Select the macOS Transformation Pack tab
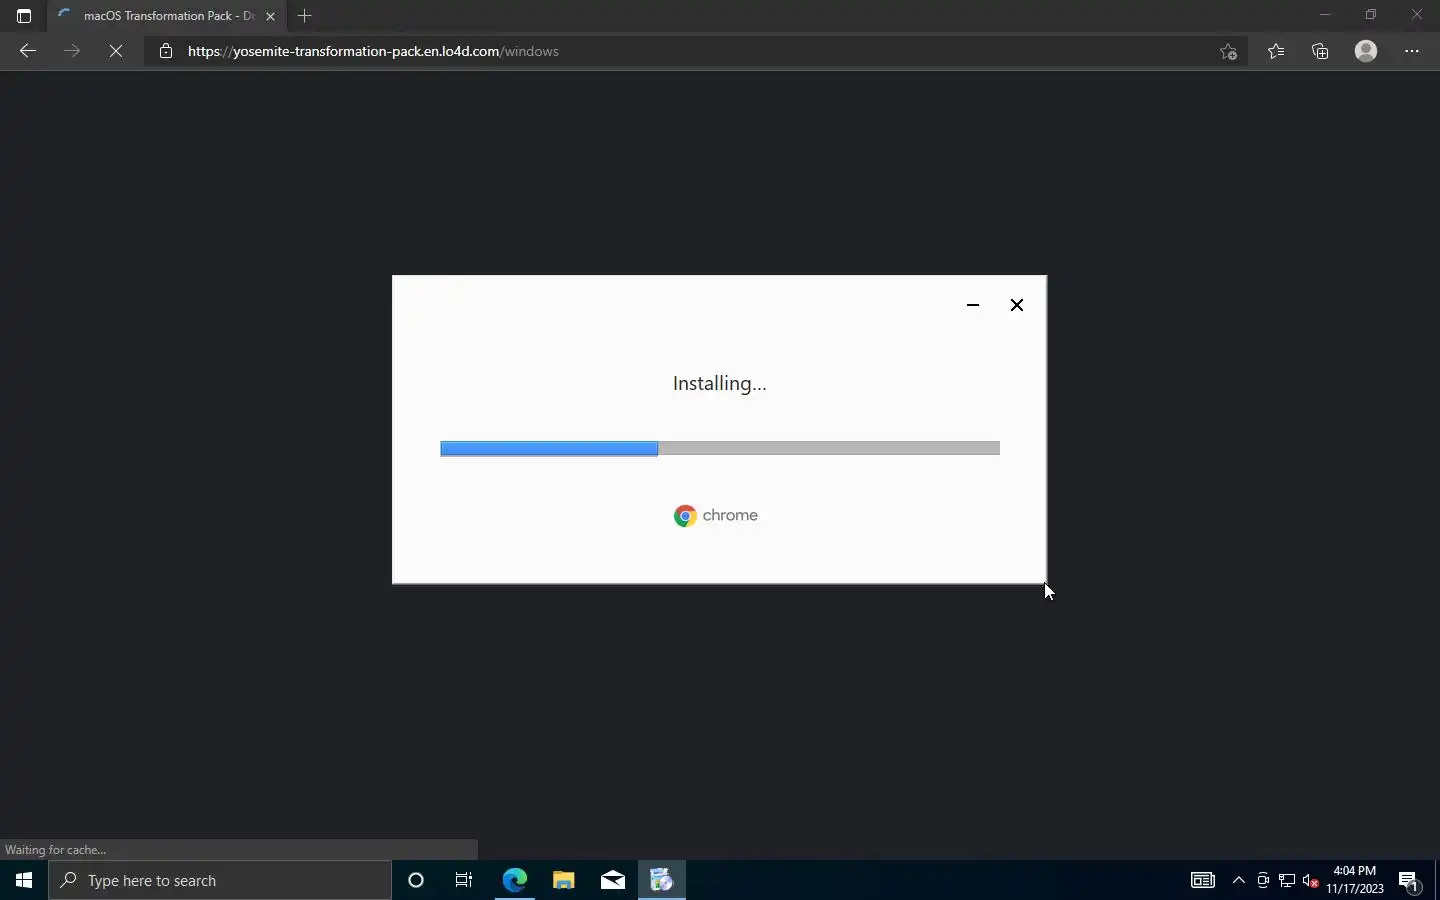 coord(167,16)
